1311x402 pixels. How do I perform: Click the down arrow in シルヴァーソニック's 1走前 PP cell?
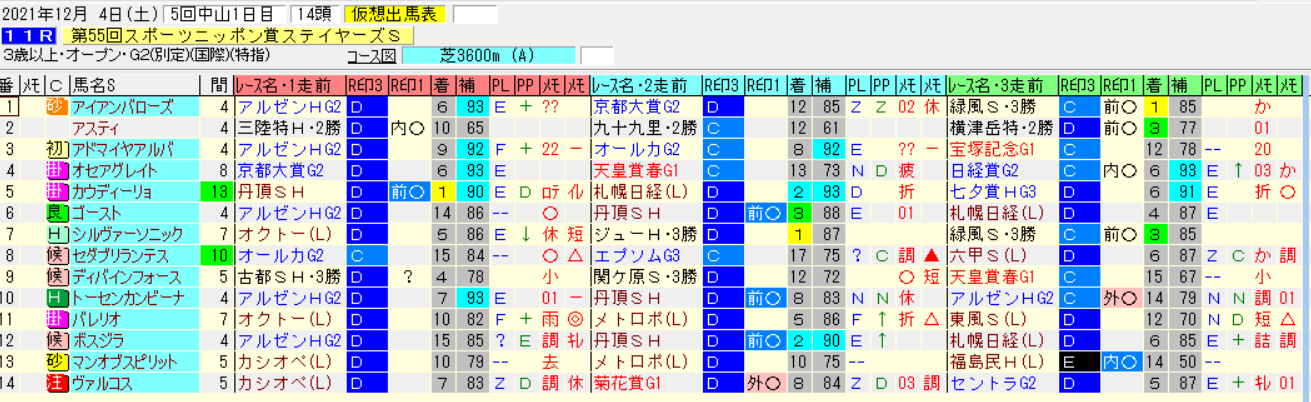pyautogui.click(x=525, y=233)
